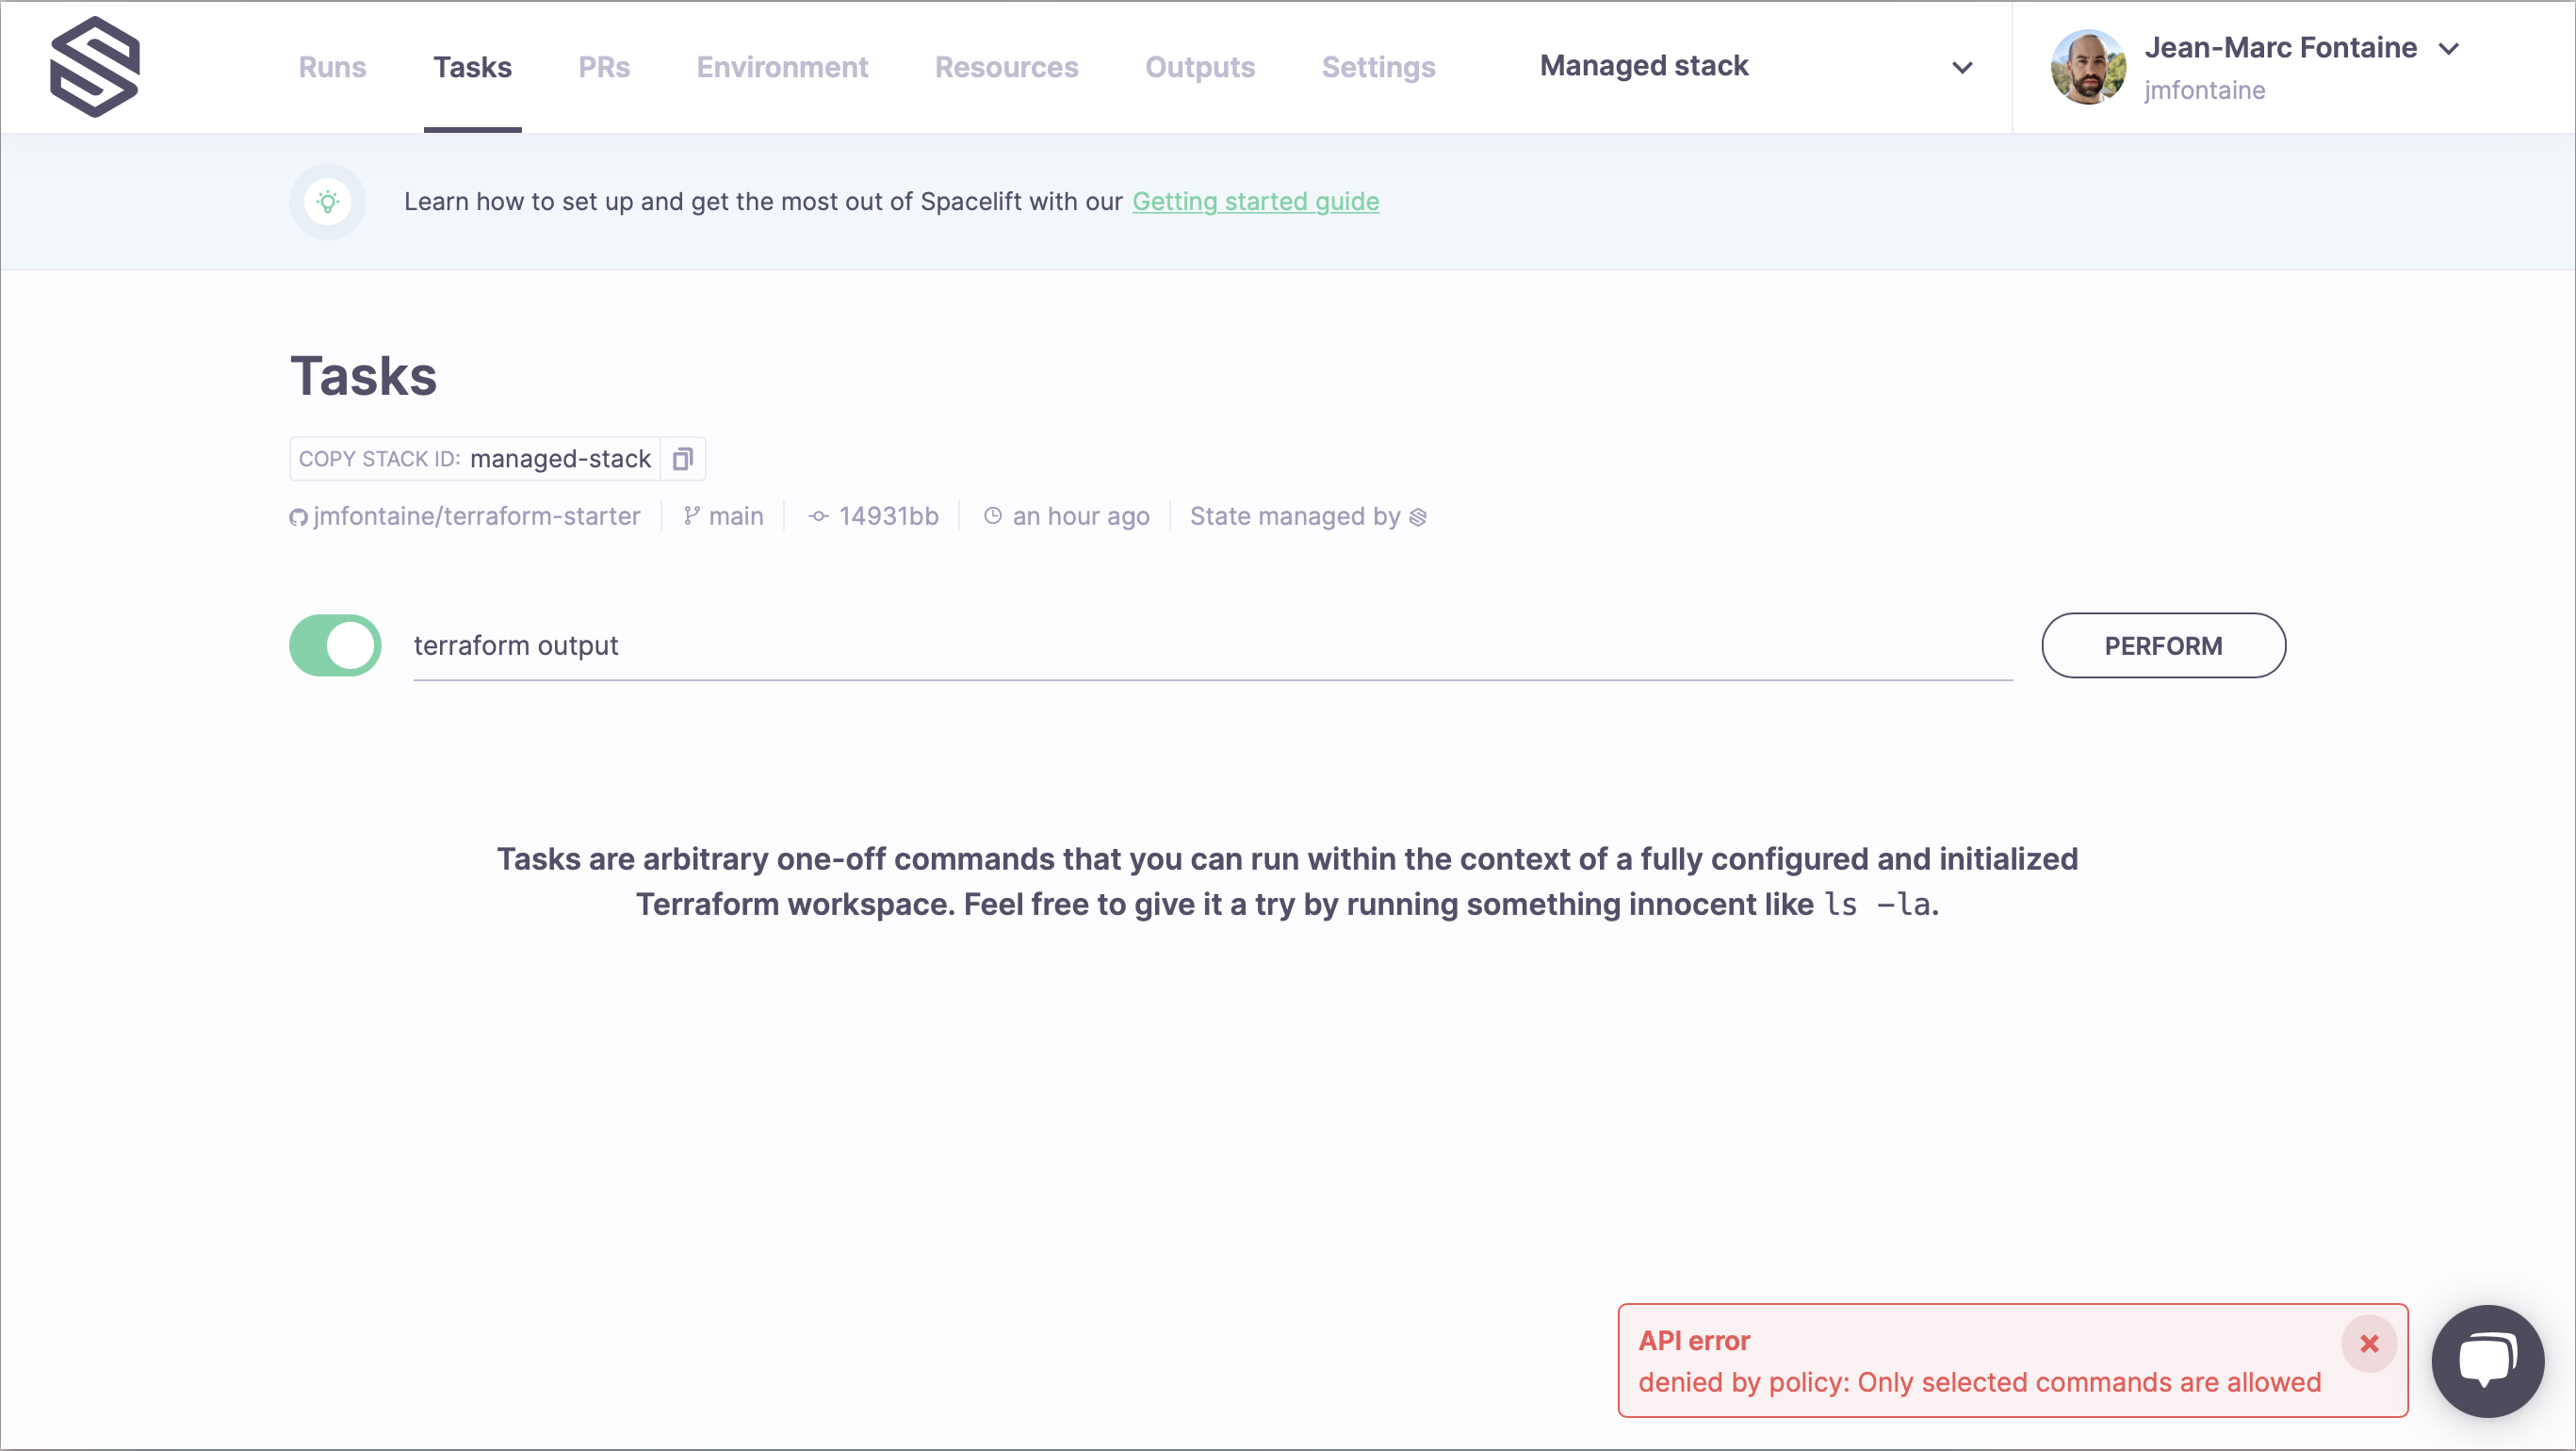This screenshot has width=2576, height=1451.
Task: Open the user account menu chevron
Action: [x=2448, y=49]
